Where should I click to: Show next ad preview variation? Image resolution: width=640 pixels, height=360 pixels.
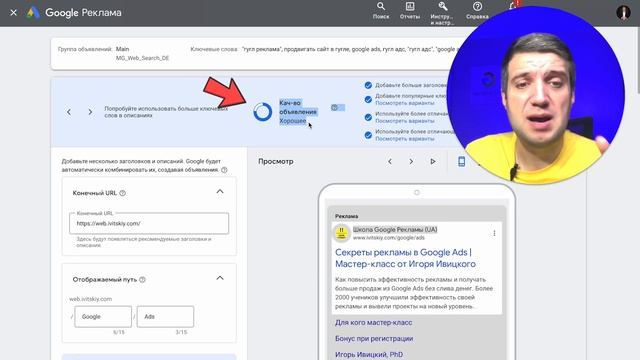coord(411,162)
